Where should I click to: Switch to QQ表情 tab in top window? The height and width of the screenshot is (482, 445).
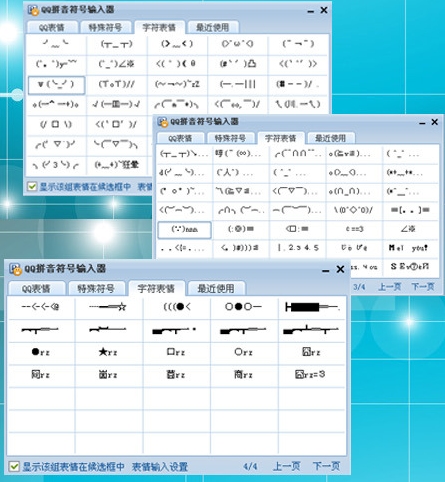(x=52, y=27)
